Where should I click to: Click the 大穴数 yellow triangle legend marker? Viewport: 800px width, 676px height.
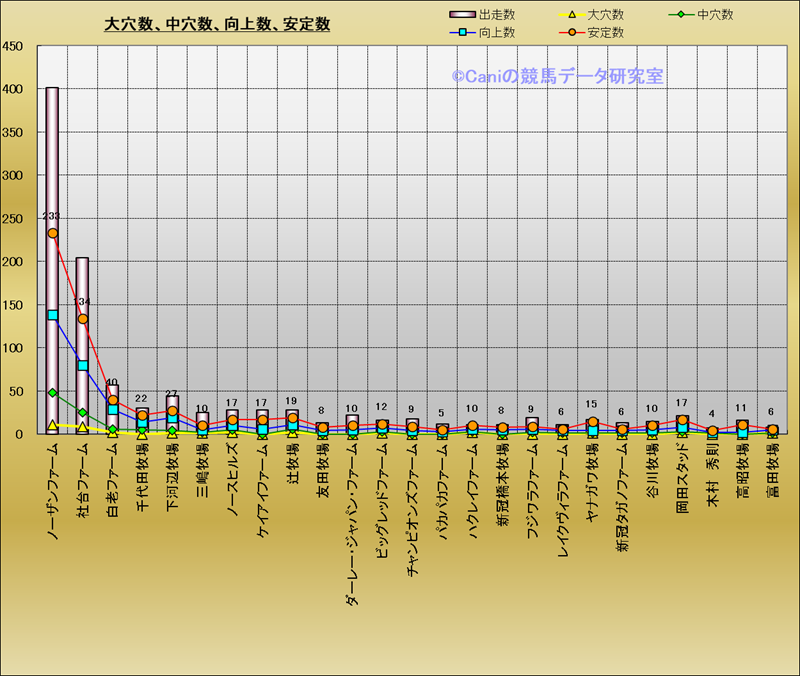(x=570, y=15)
